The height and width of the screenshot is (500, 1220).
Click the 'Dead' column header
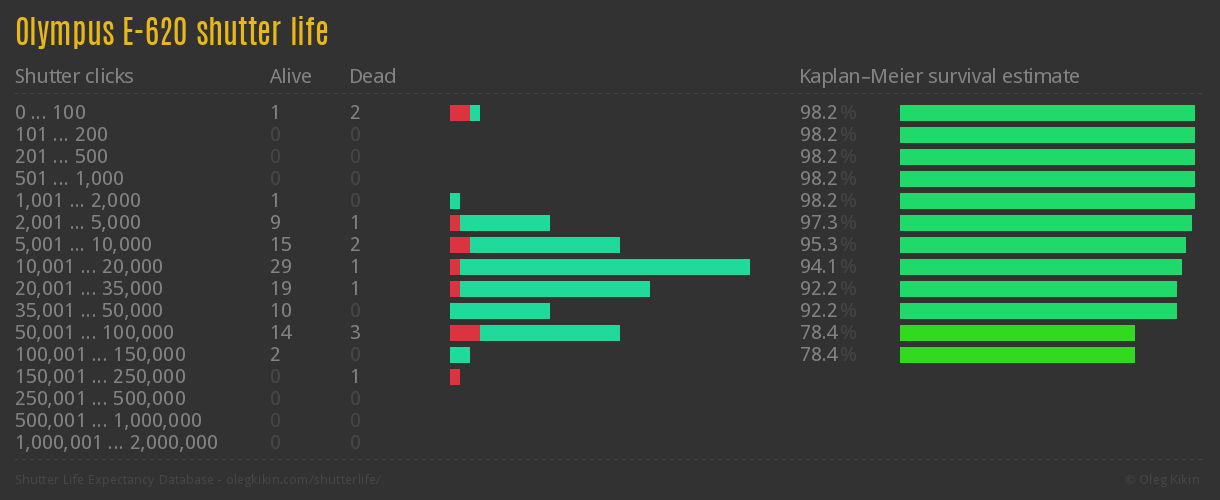pyautogui.click(x=372, y=76)
